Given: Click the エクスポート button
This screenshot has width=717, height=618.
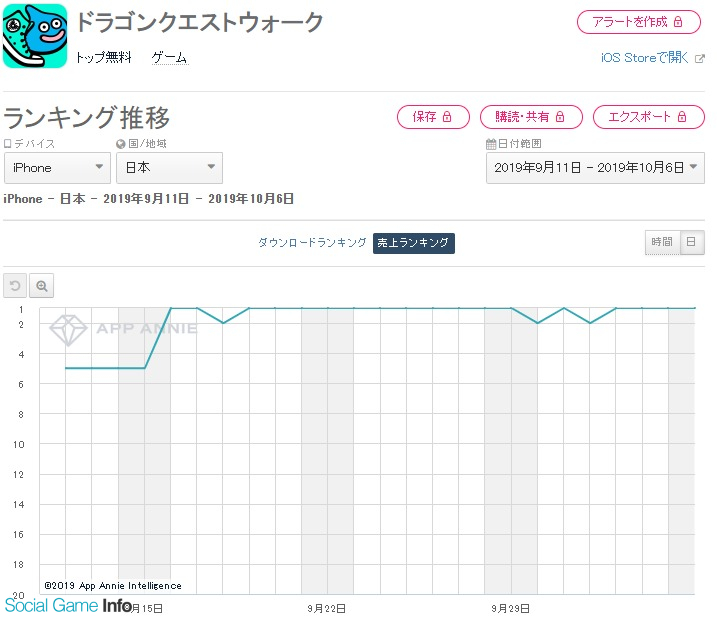Looking at the screenshot, I should pyautogui.click(x=640, y=117).
